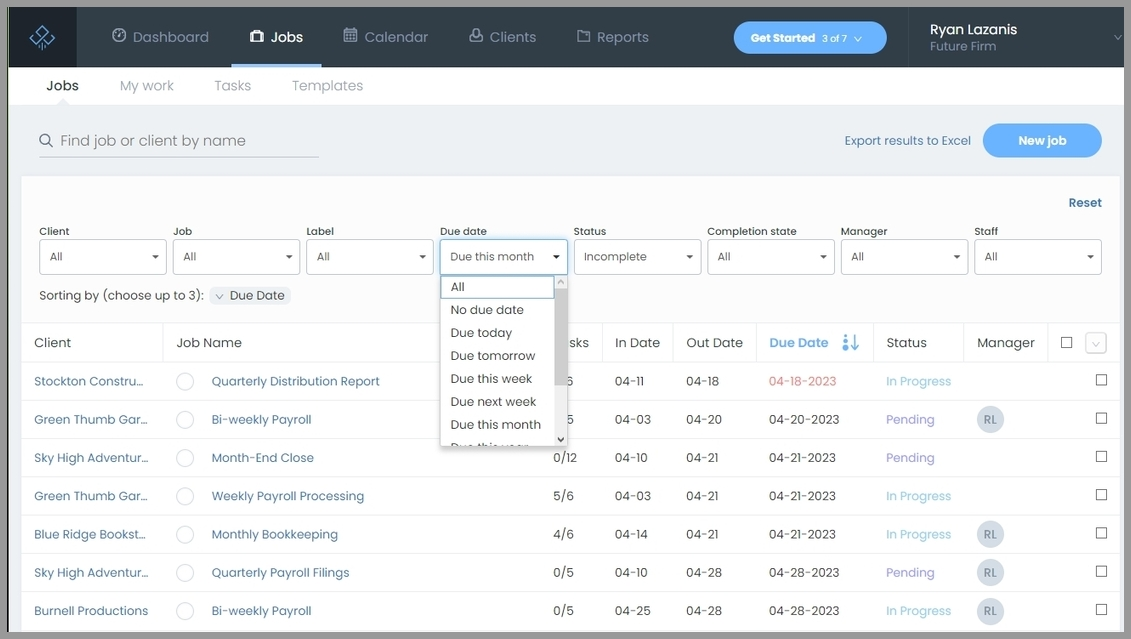The image size is (1131, 639).
Task: Mark Weekly Payroll Processing complete circle
Action: click(x=185, y=496)
